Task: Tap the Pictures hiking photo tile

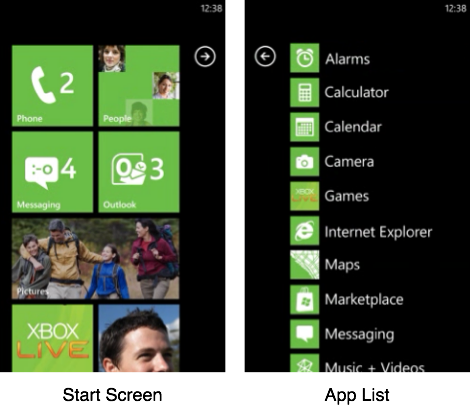Action: pos(96,259)
